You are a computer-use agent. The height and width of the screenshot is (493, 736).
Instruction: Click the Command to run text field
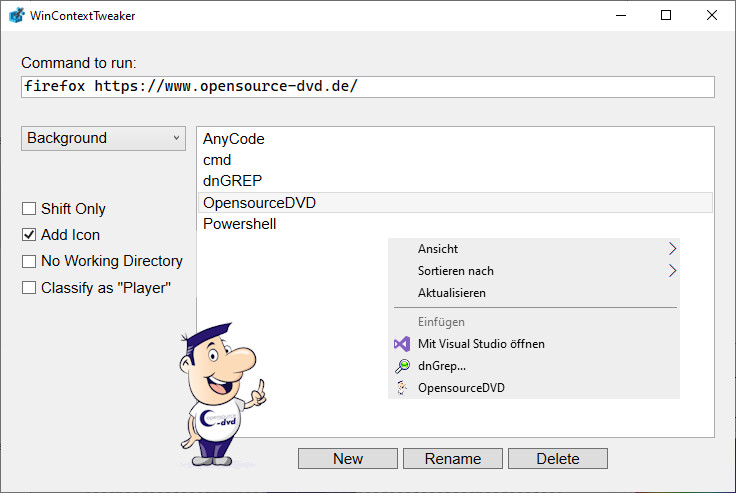367,87
